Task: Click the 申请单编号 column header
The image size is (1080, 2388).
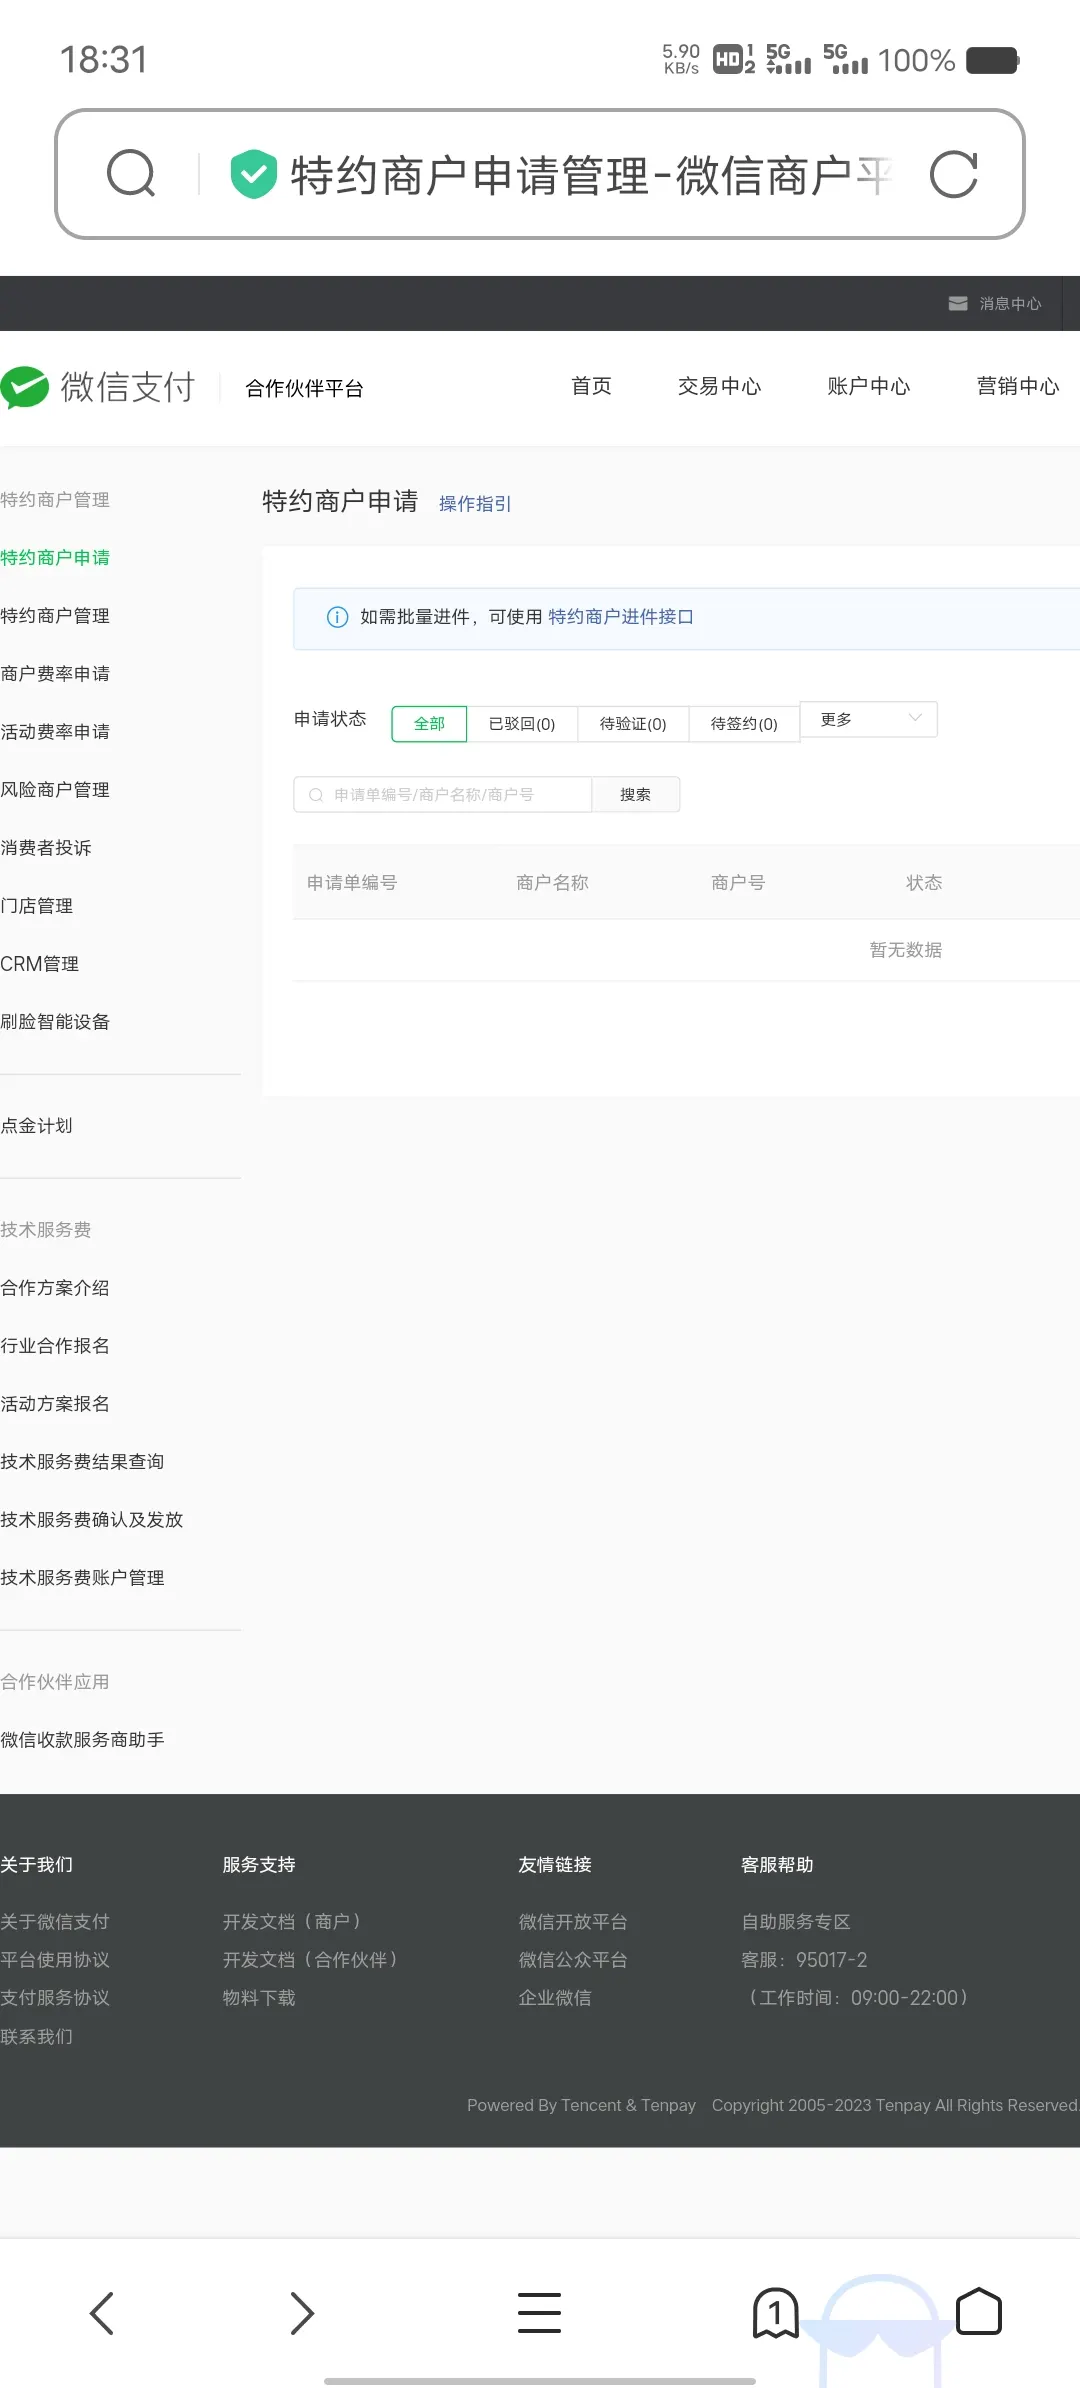Action: (352, 883)
